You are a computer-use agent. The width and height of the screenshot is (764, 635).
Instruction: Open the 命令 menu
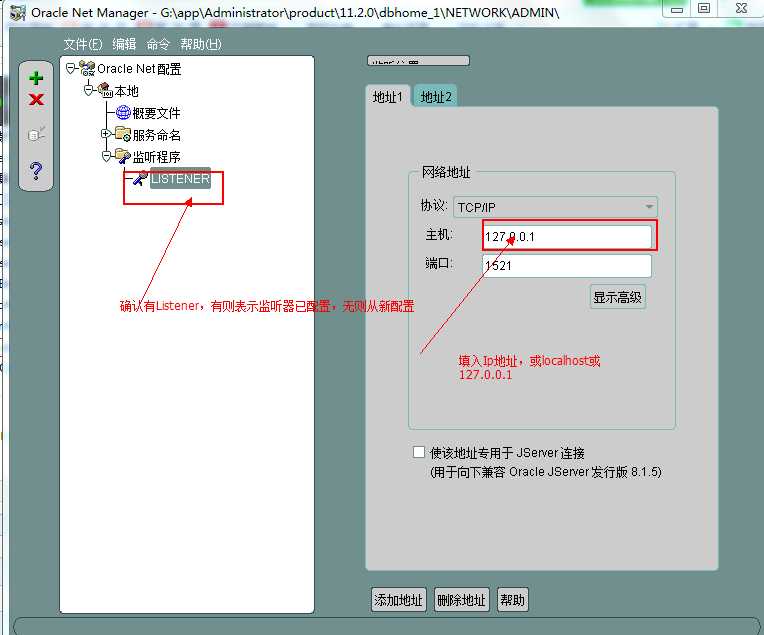tap(158, 44)
